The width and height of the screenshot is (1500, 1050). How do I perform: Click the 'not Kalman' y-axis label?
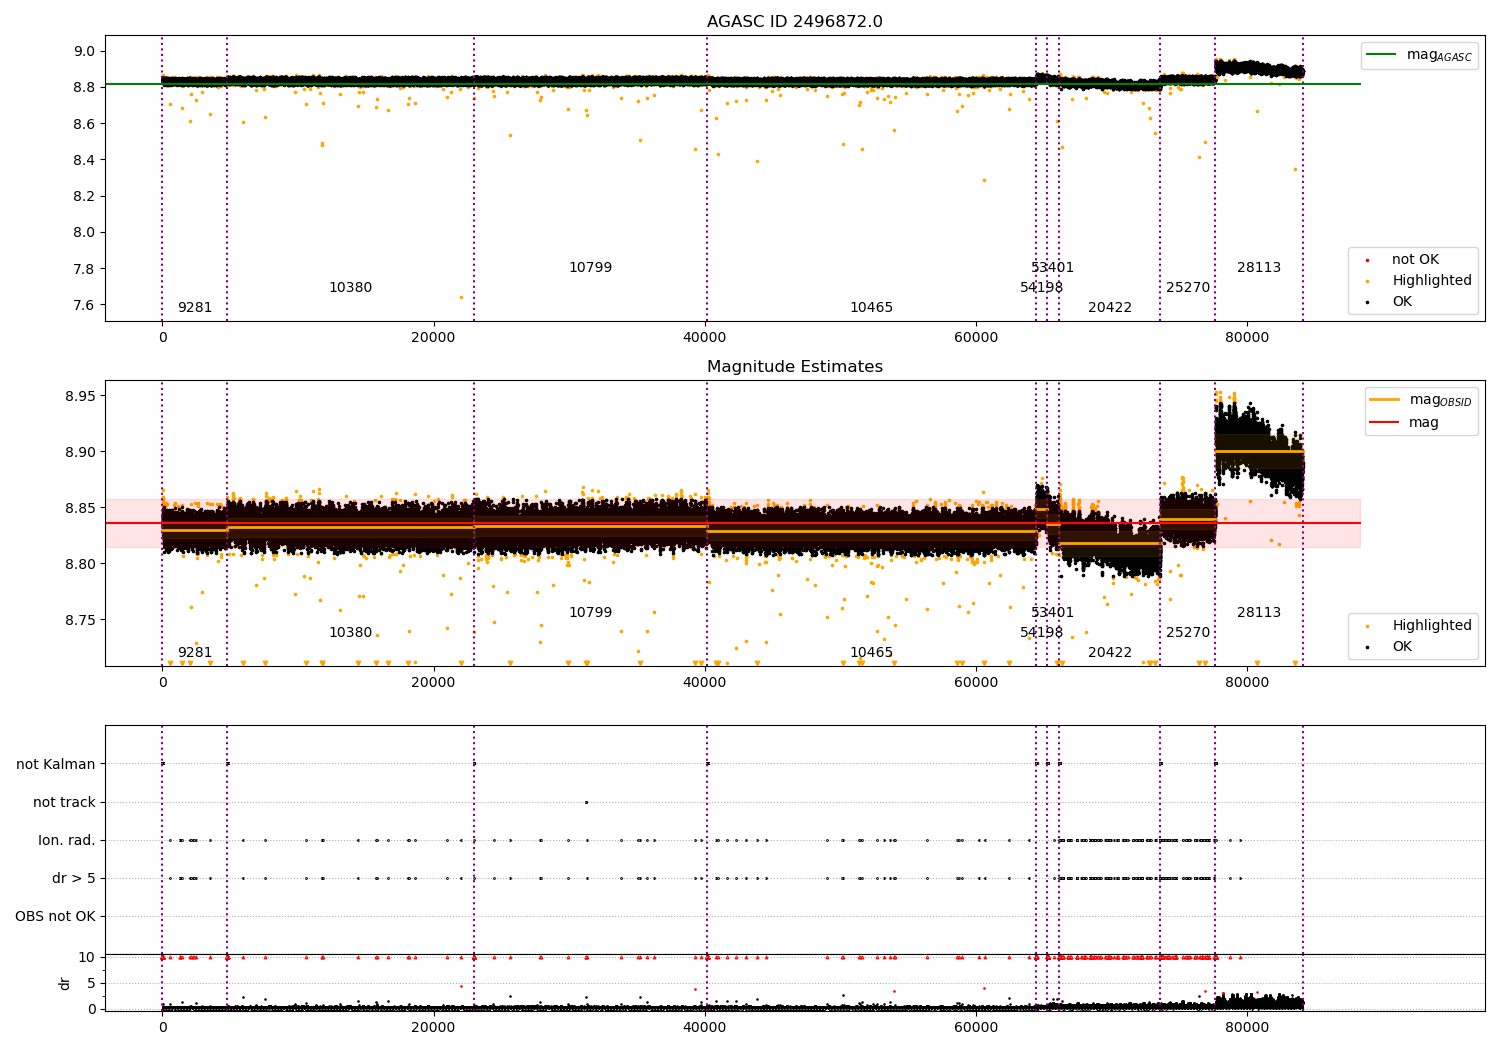tap(56, 764)
